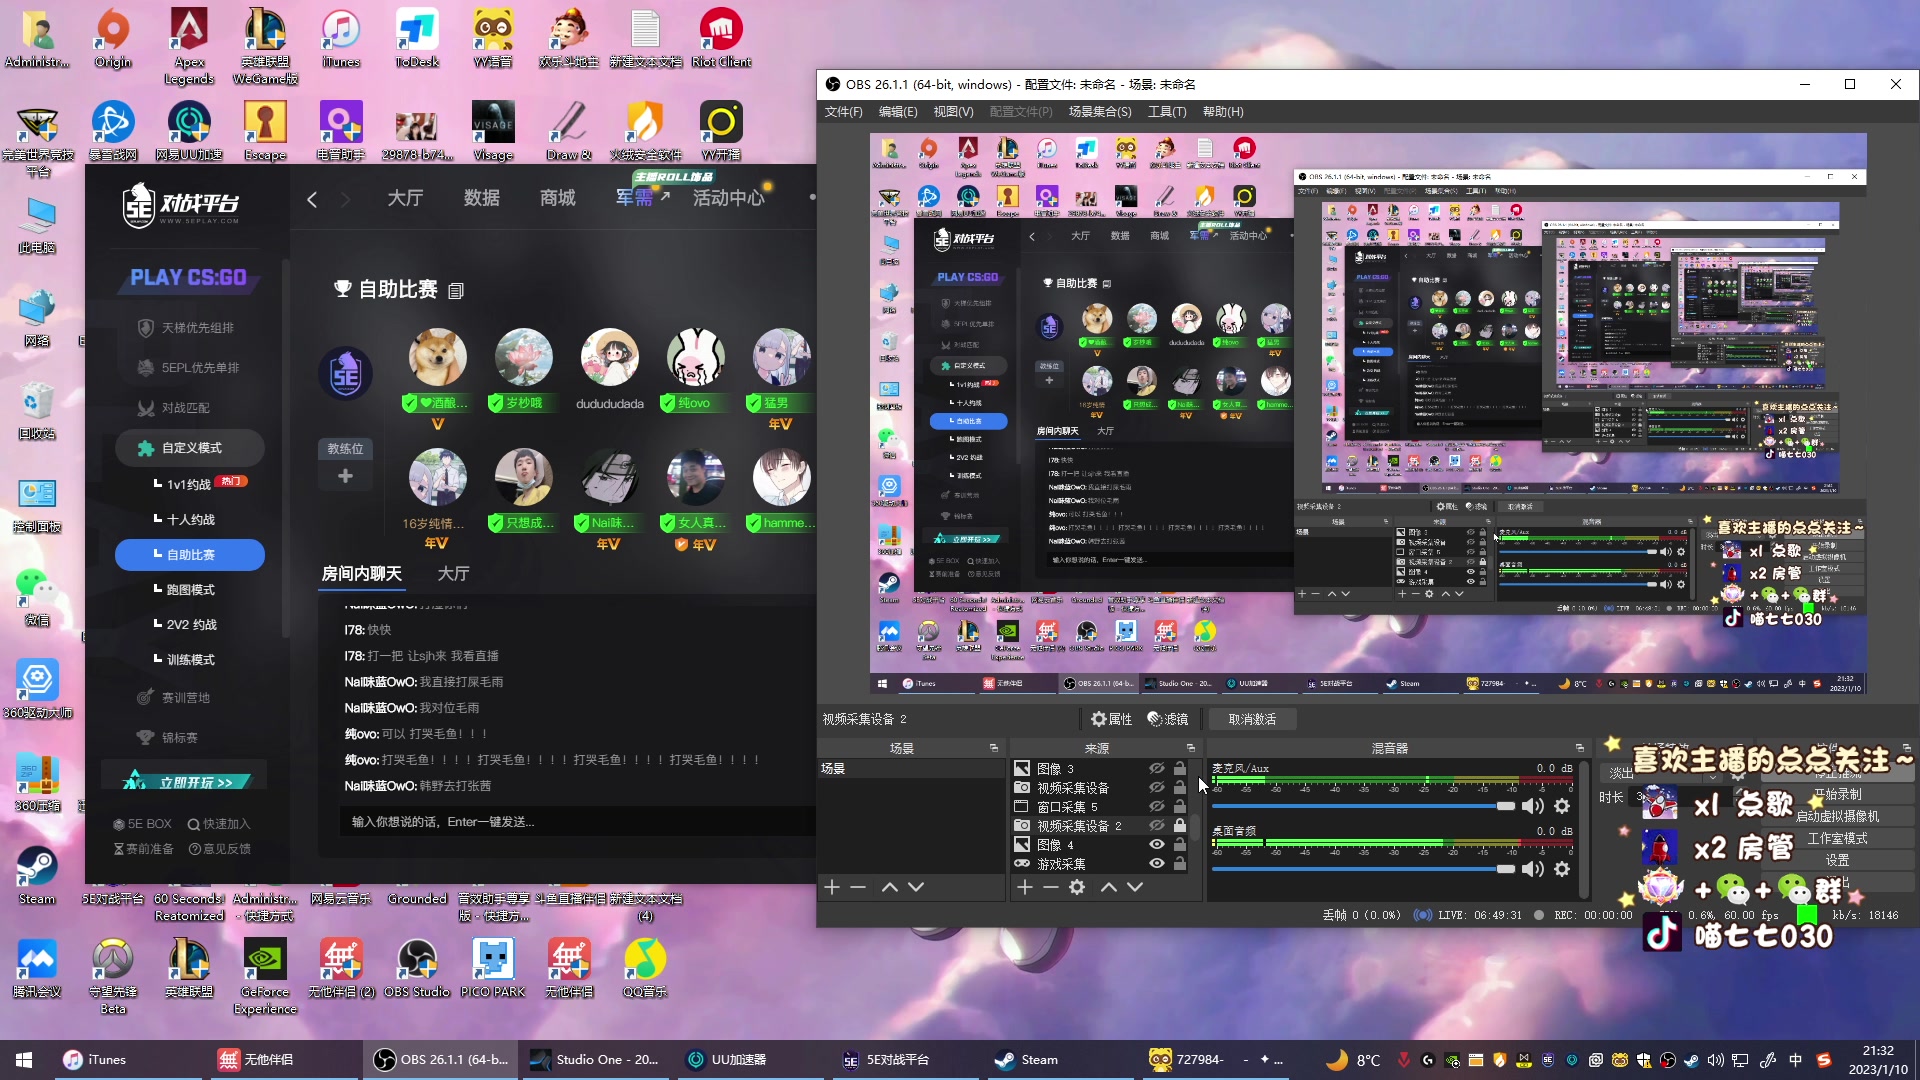Open the 编辑(E) menu in OBS
The height and width of the screenshot is (1080, 1920).
point(898,112)
